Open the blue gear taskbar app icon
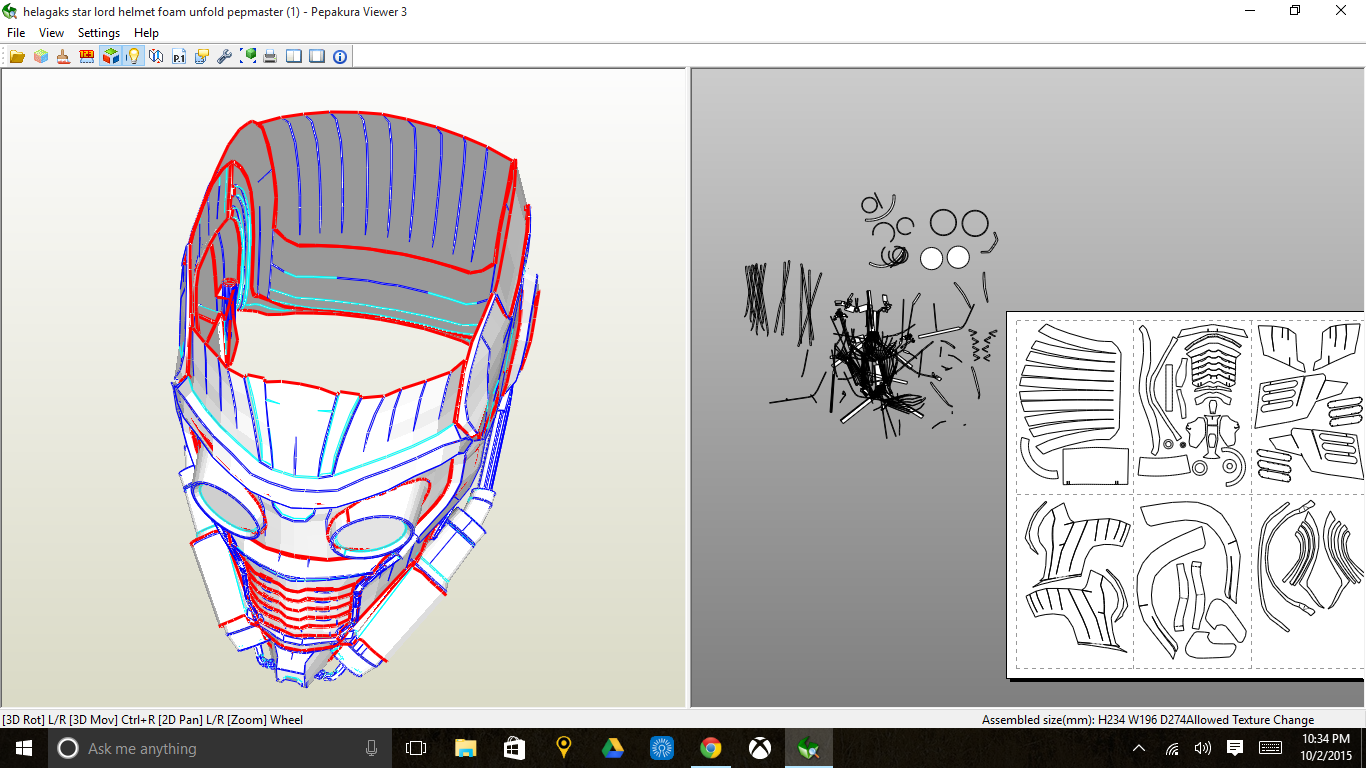Screen dimensions: 1366x768 pos(661,748)
